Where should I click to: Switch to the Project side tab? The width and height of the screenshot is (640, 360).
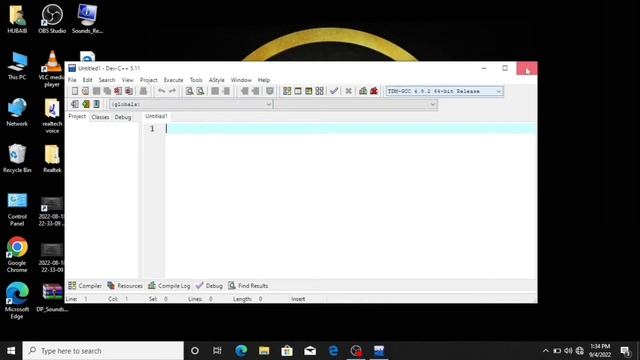pyautogui.click(x=77, y=117)
